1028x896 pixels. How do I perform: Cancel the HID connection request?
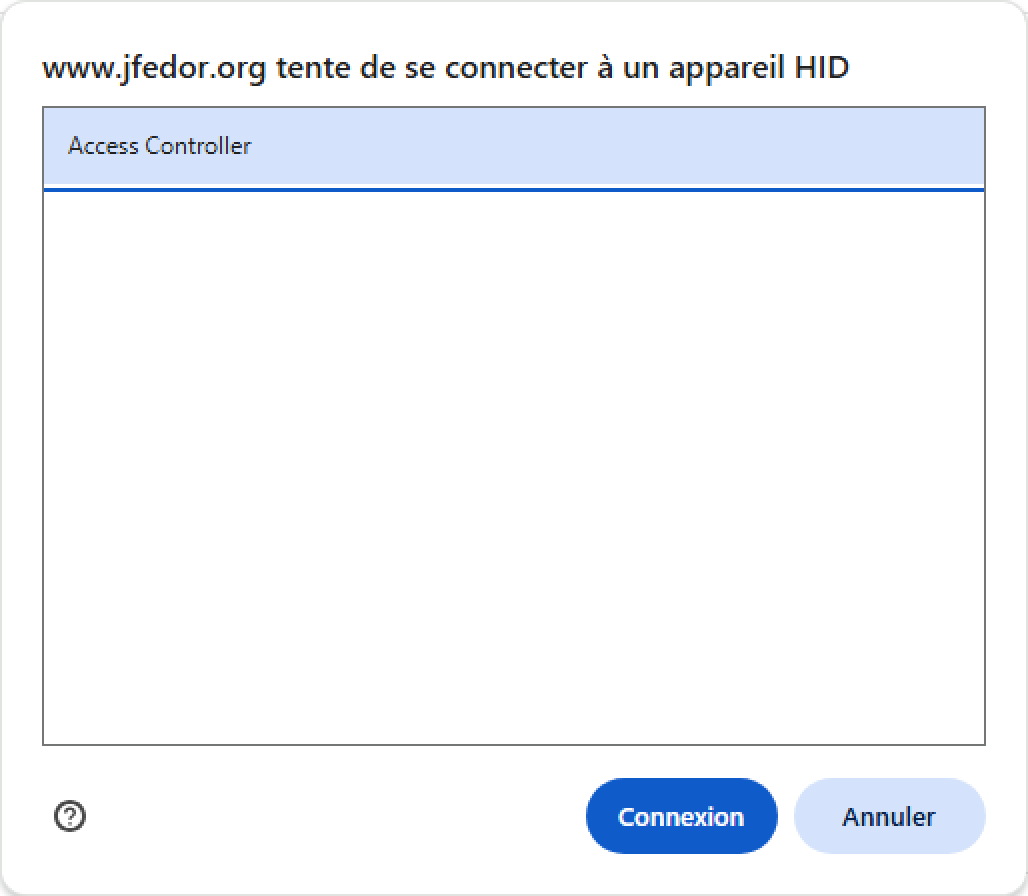tap(889, 816)
